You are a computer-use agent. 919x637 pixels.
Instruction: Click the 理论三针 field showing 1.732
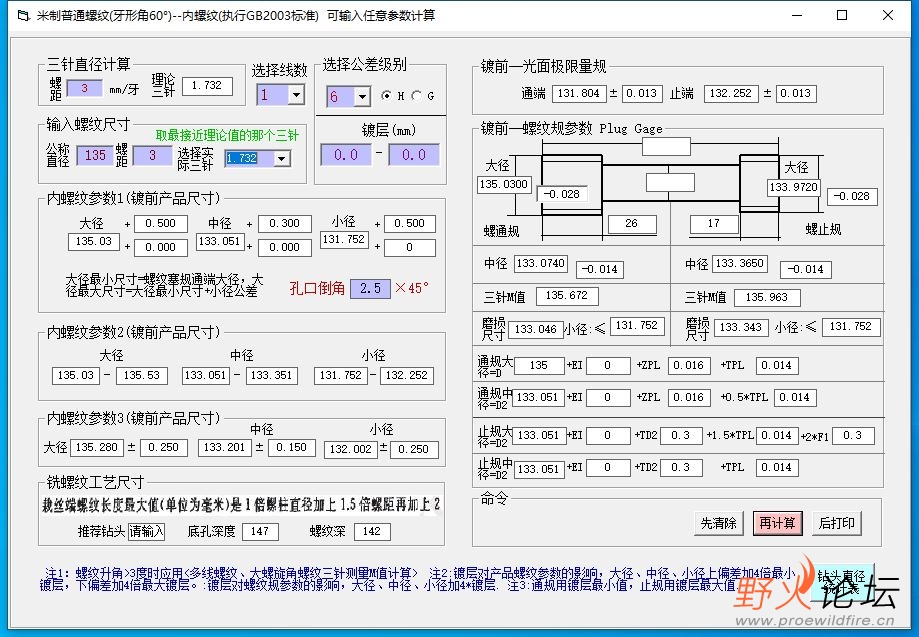point(207,86)
